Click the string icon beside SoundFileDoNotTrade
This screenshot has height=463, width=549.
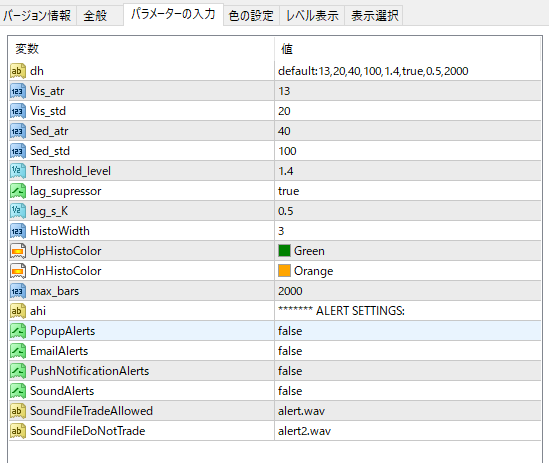coord(18,430)
